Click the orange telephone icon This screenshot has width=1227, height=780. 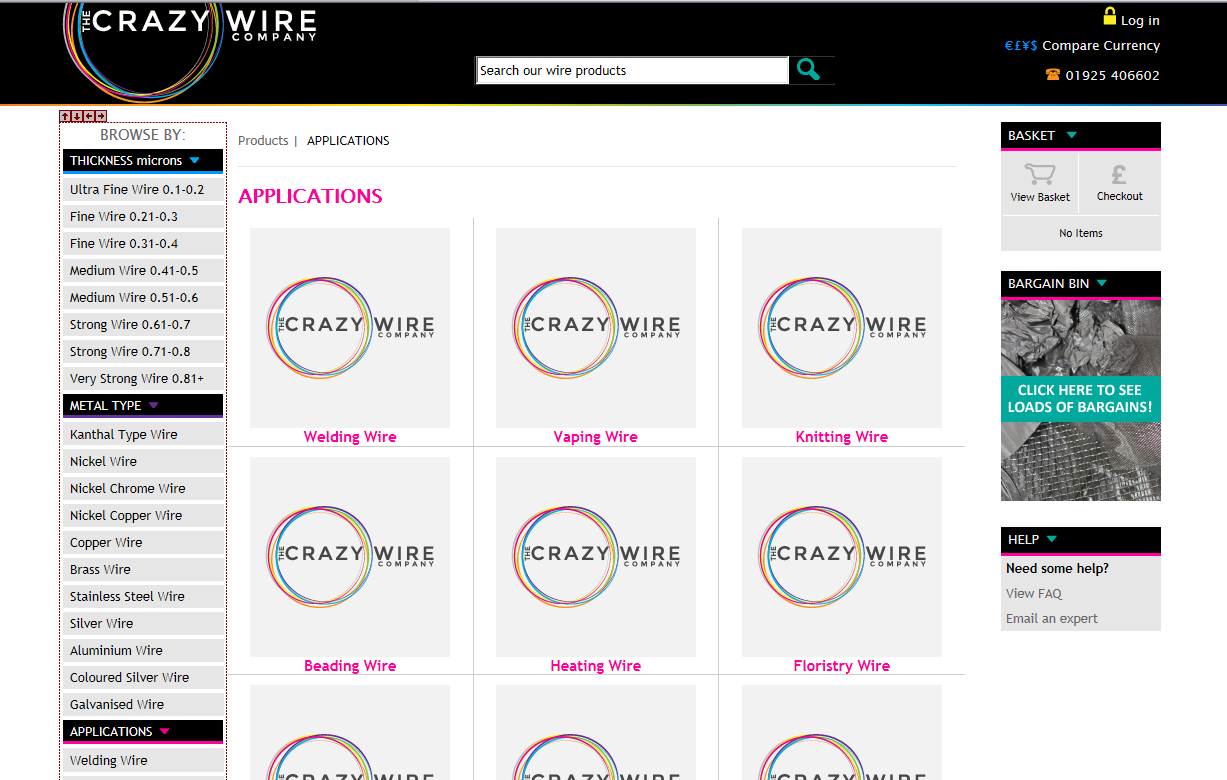[1052, 74]
